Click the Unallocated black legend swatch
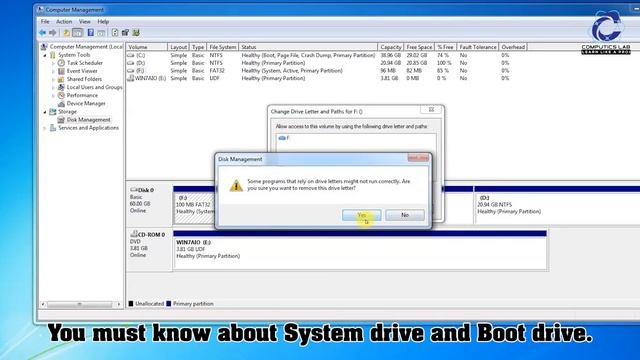This screenshot has height=360, width=640. 131,304
